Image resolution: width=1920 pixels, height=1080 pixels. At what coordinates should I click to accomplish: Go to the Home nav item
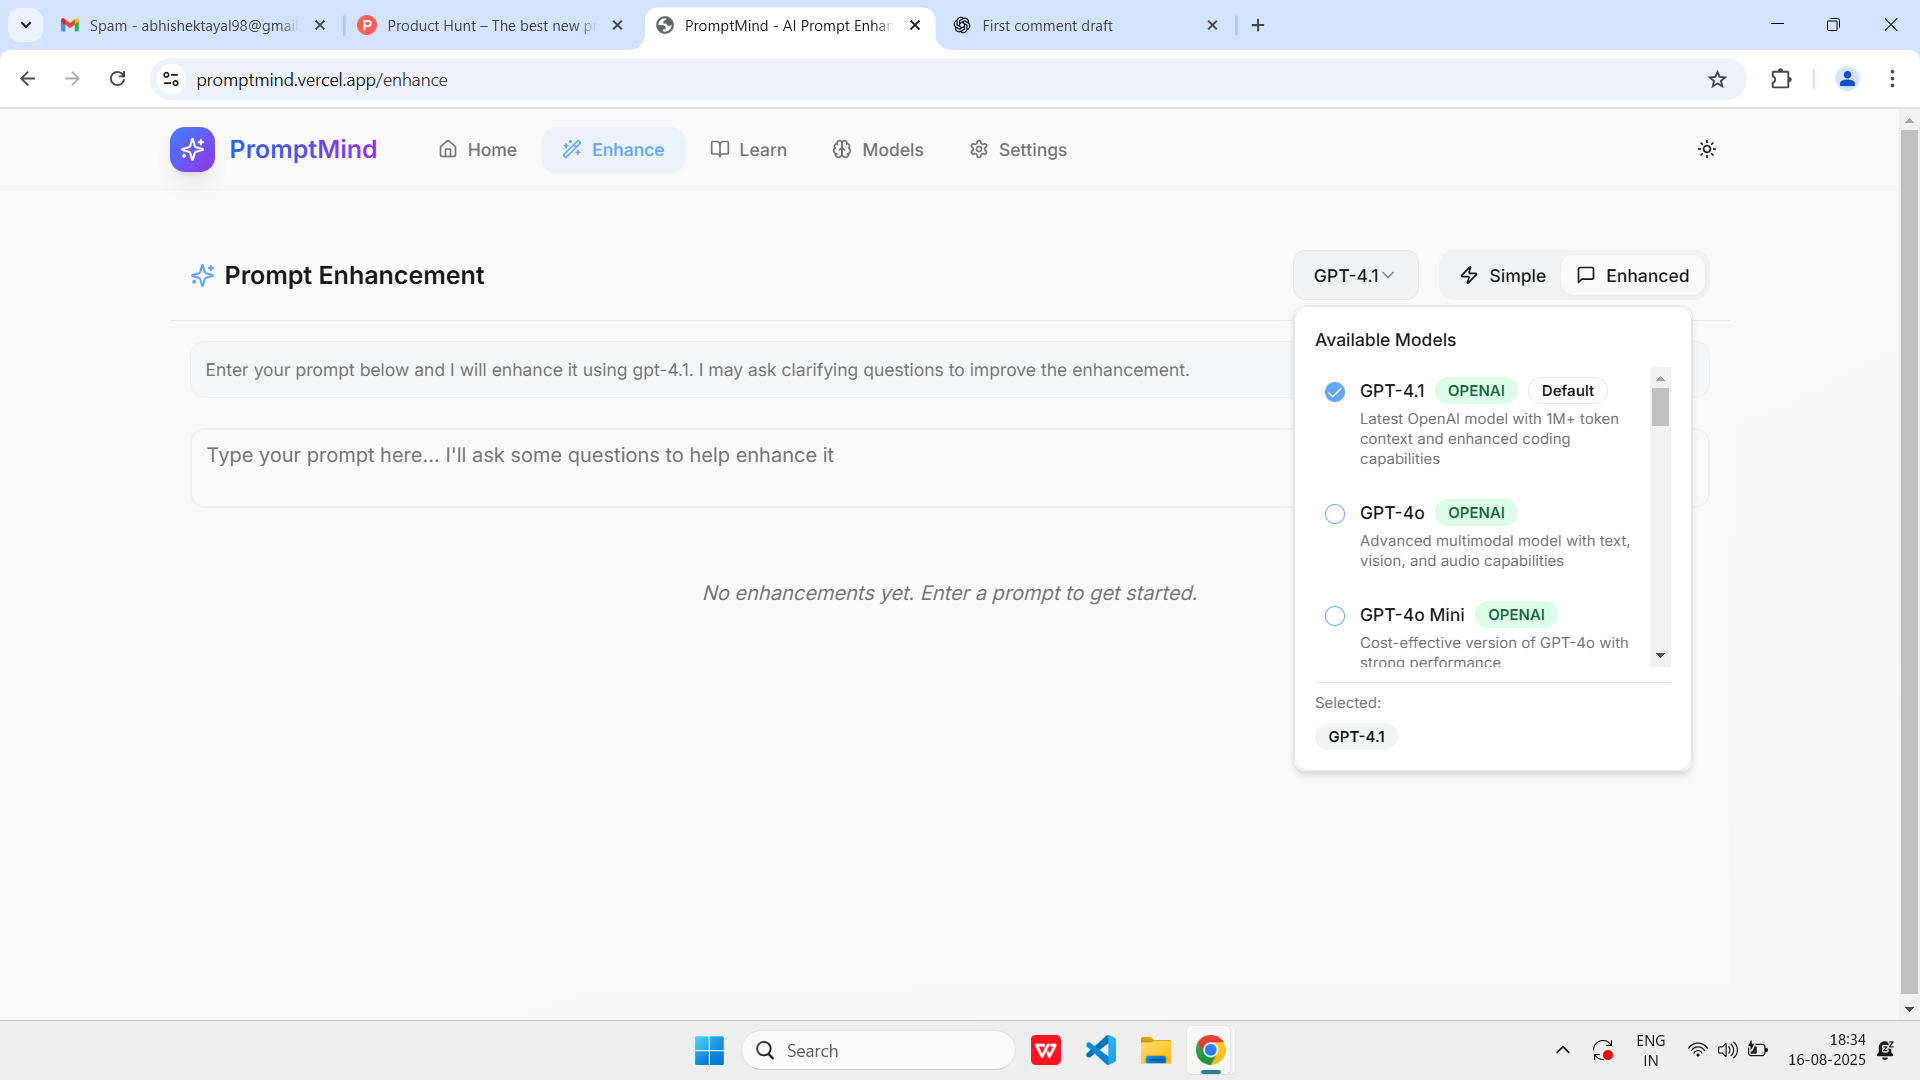point(478,149)
